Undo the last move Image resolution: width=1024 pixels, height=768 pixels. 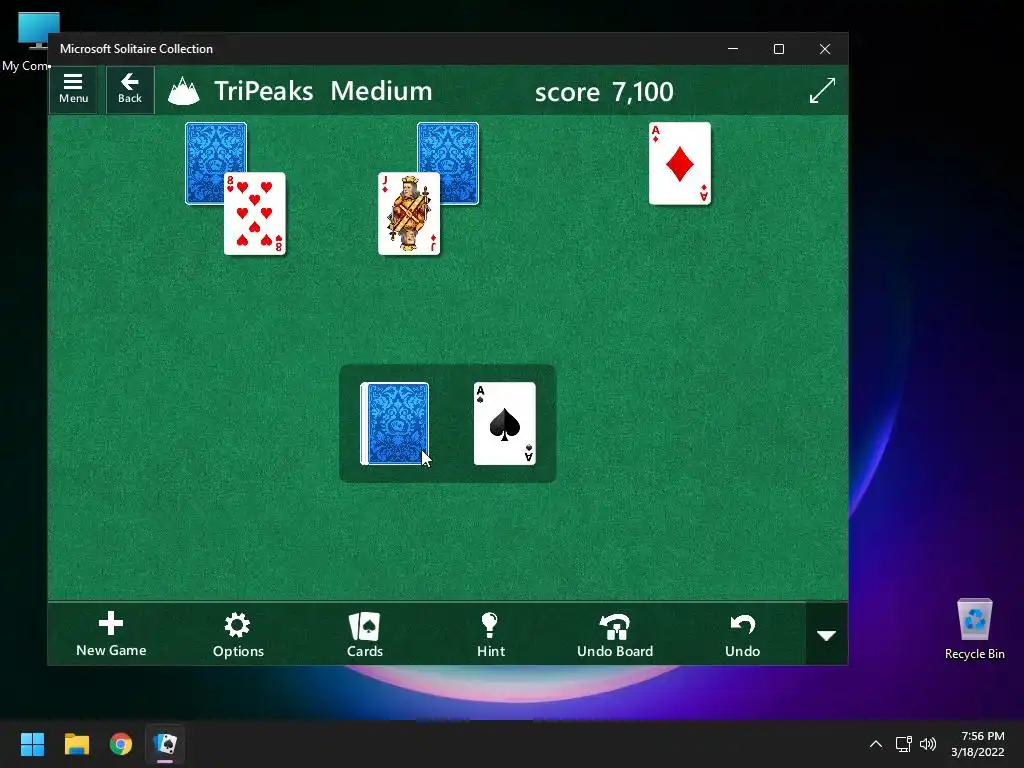743,634
